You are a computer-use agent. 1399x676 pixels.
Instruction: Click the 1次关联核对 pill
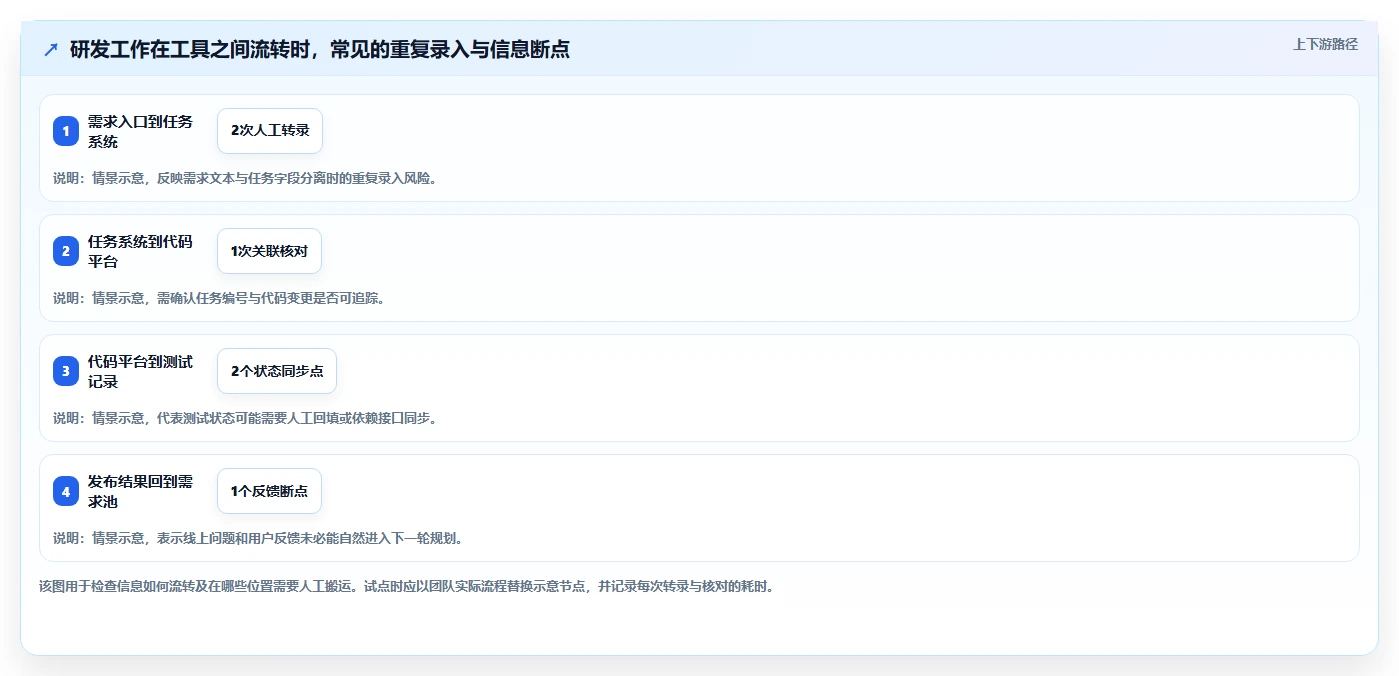(269, 251)
